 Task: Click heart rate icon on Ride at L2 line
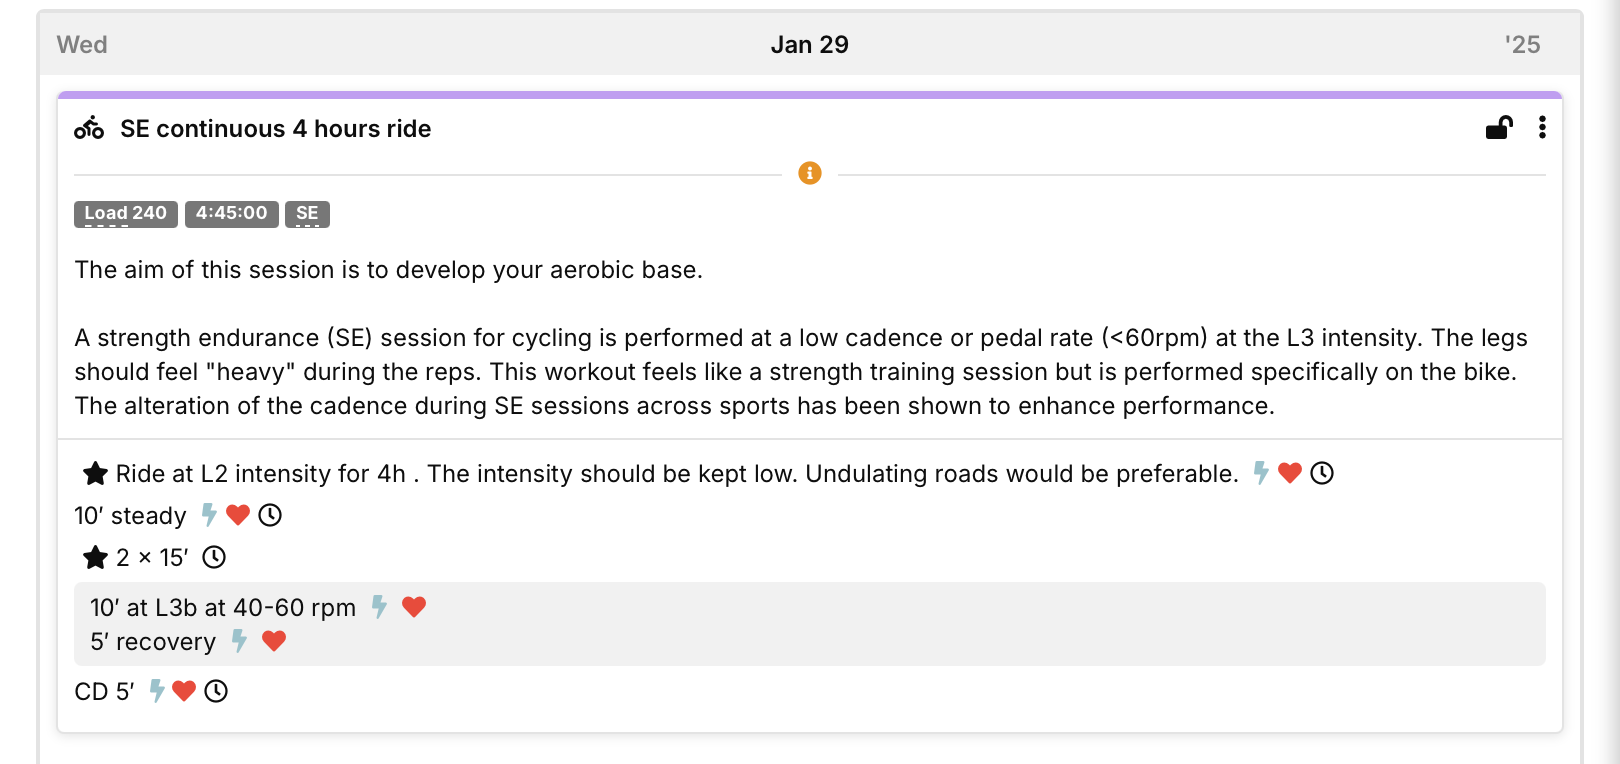coord(1290,473)
